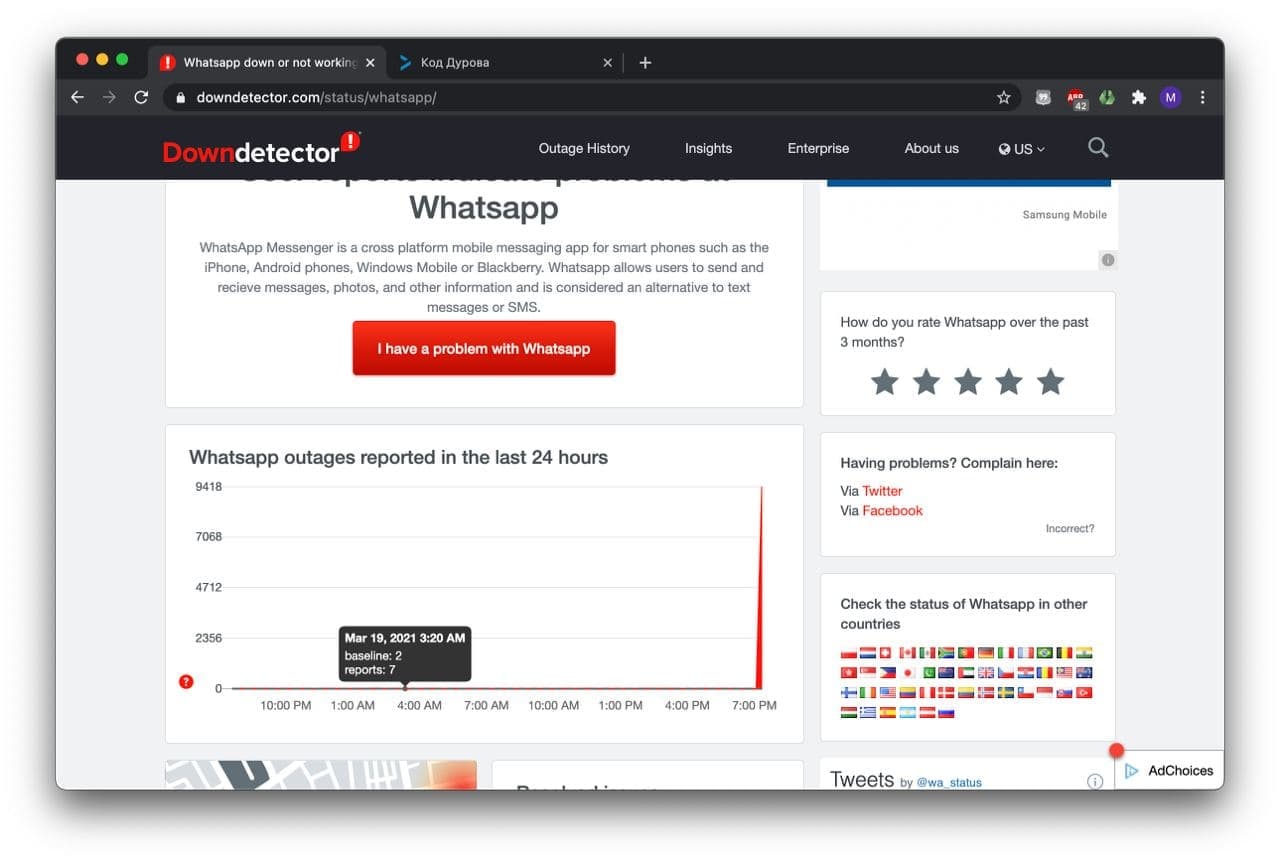Select the Australia flag
This screenshot has height=863, width=1280.
pyautogui.click(x=1084, y=672)
